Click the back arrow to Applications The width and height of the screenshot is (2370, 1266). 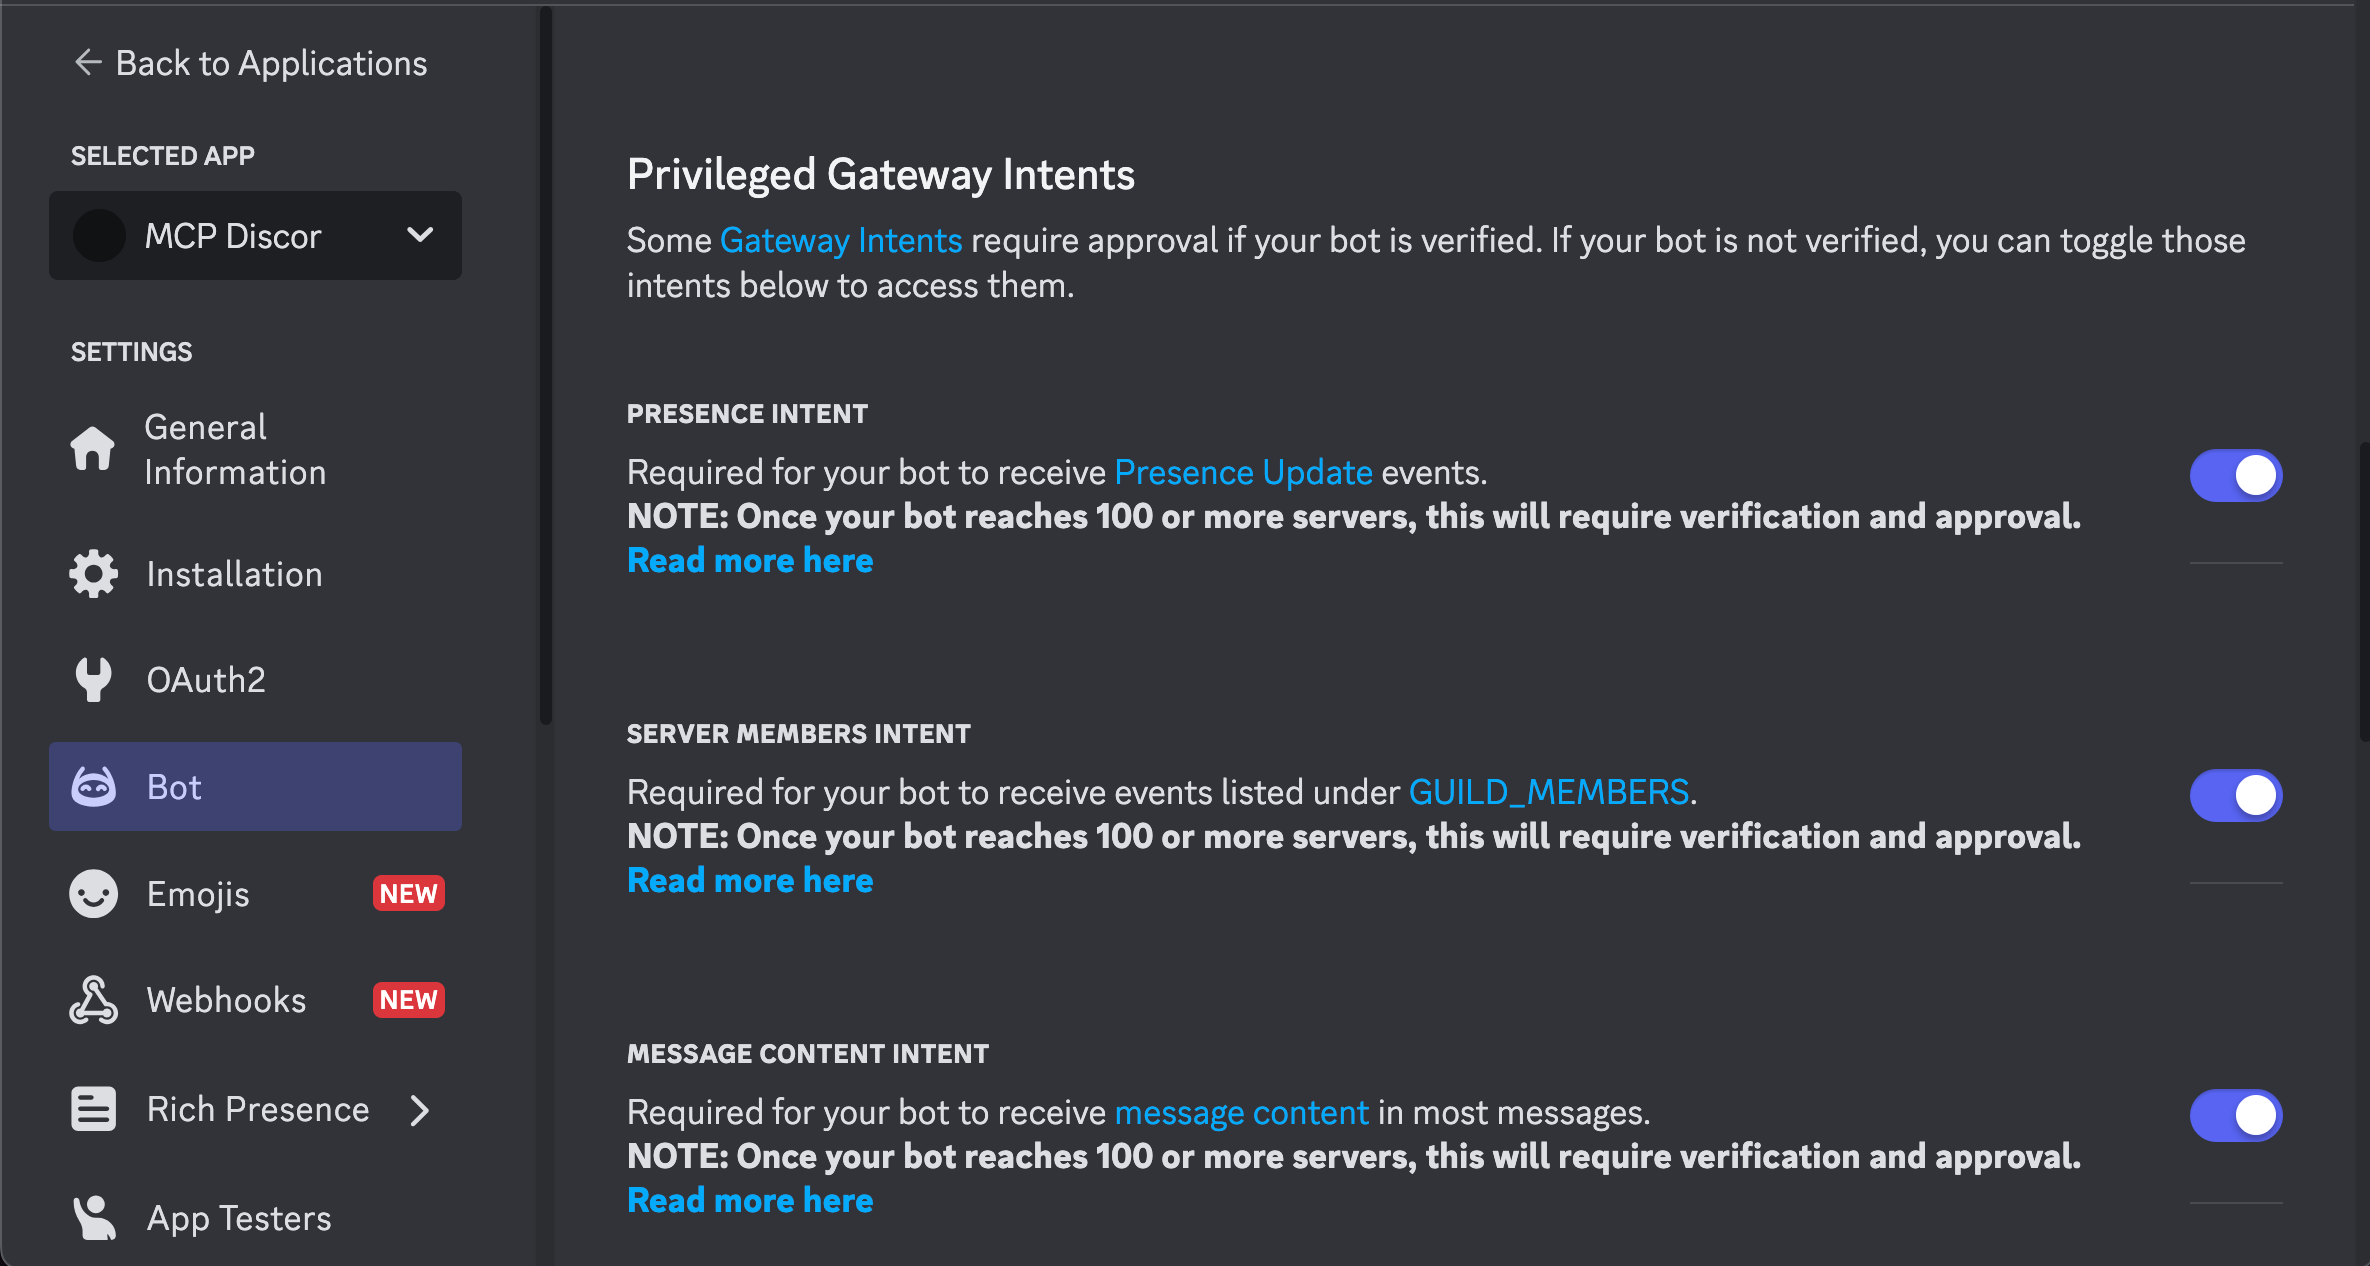(88, 62)
